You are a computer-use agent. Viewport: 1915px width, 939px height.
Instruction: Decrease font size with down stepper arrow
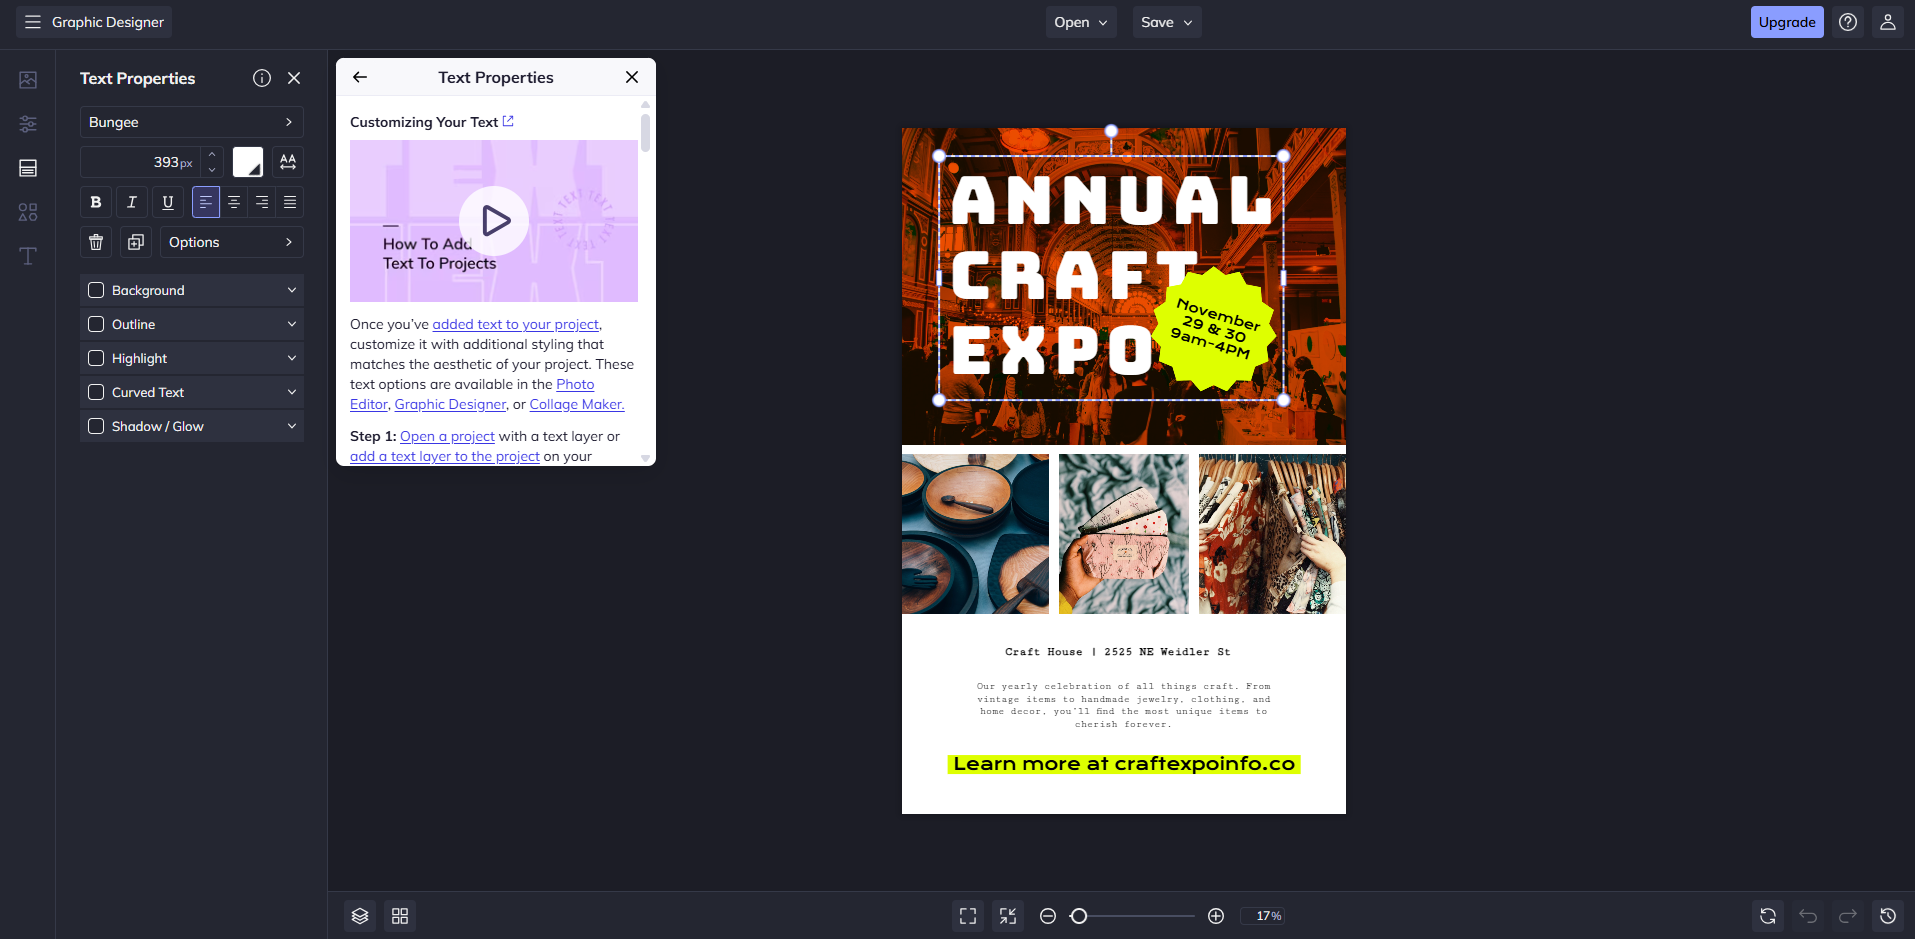tap(212, 170)
